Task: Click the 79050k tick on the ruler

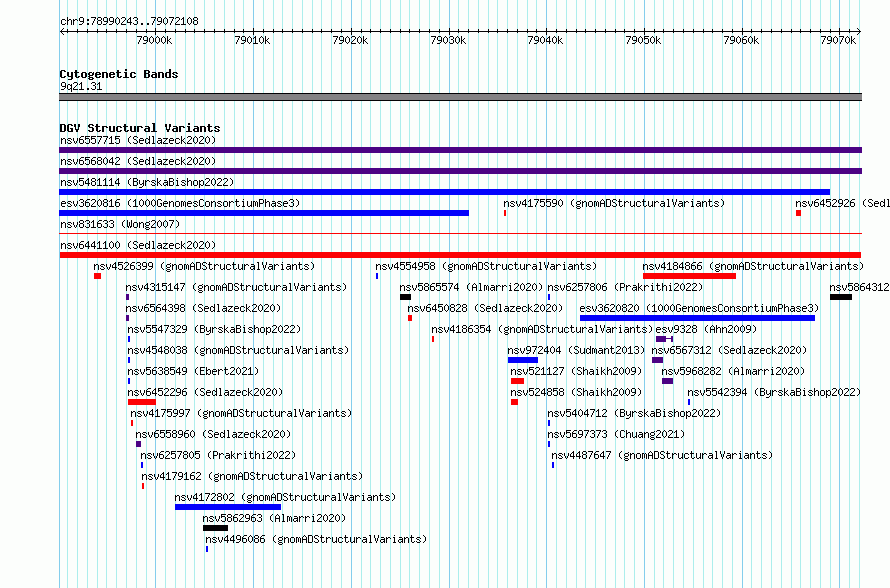Action: point(643,40)
